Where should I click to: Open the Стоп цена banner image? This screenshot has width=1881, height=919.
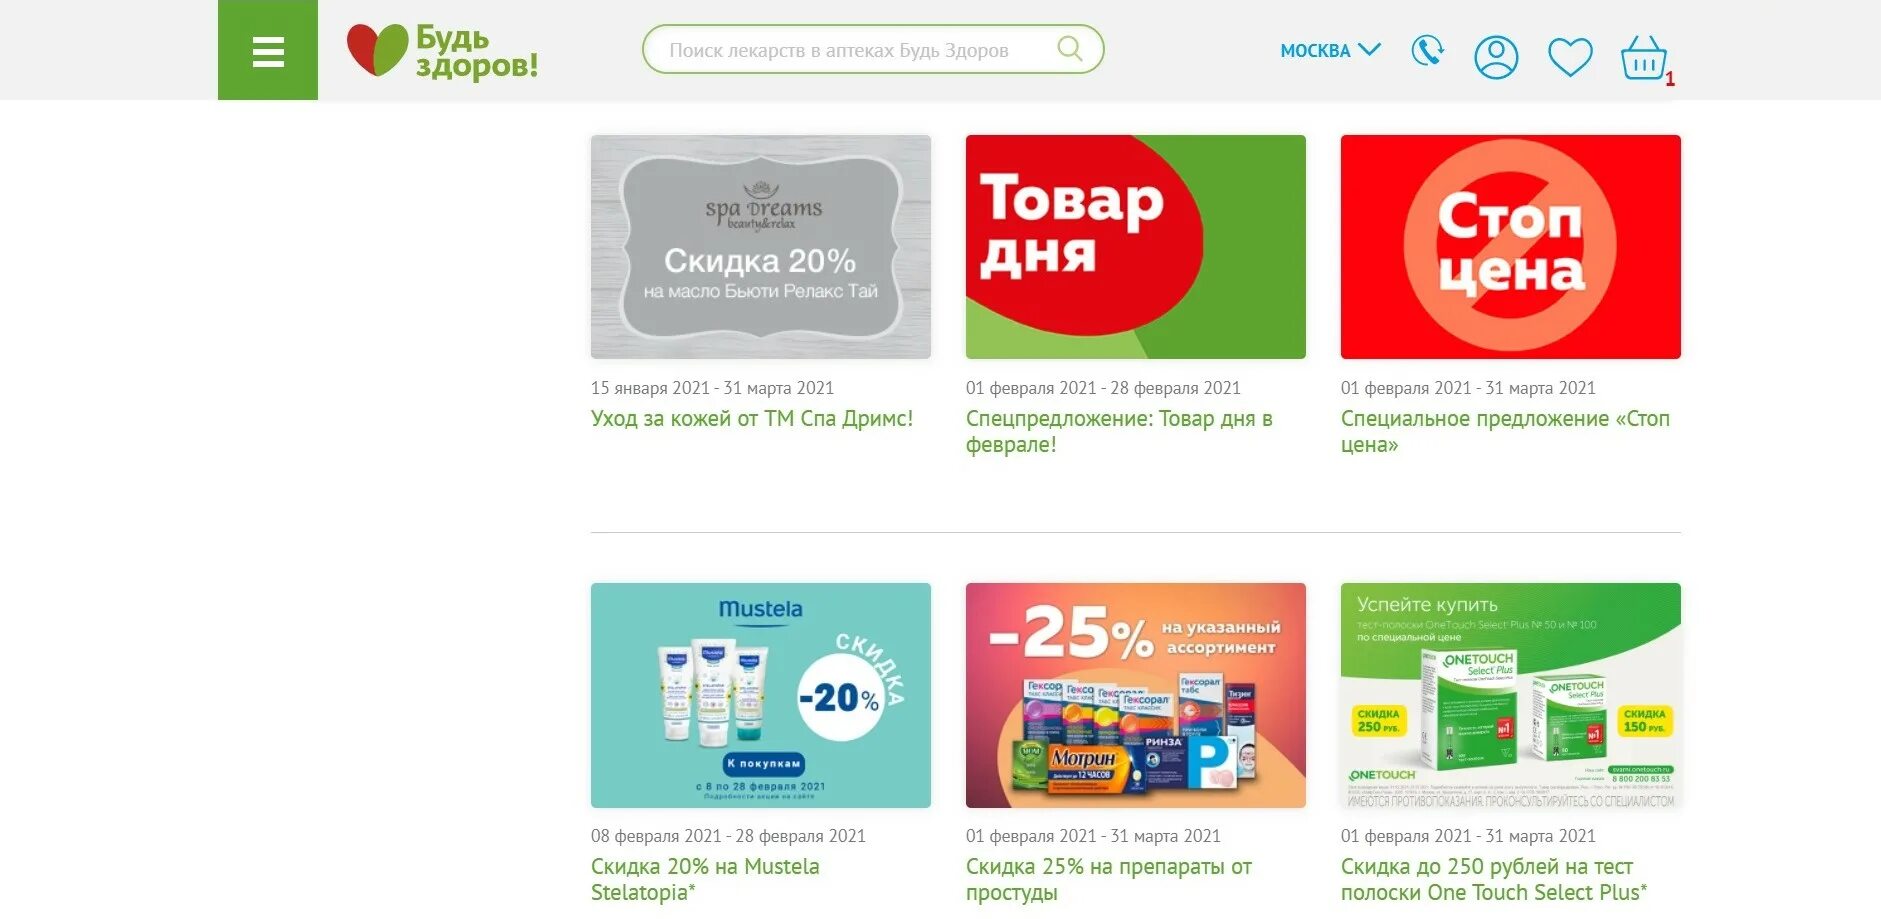tap(1510, 247)
